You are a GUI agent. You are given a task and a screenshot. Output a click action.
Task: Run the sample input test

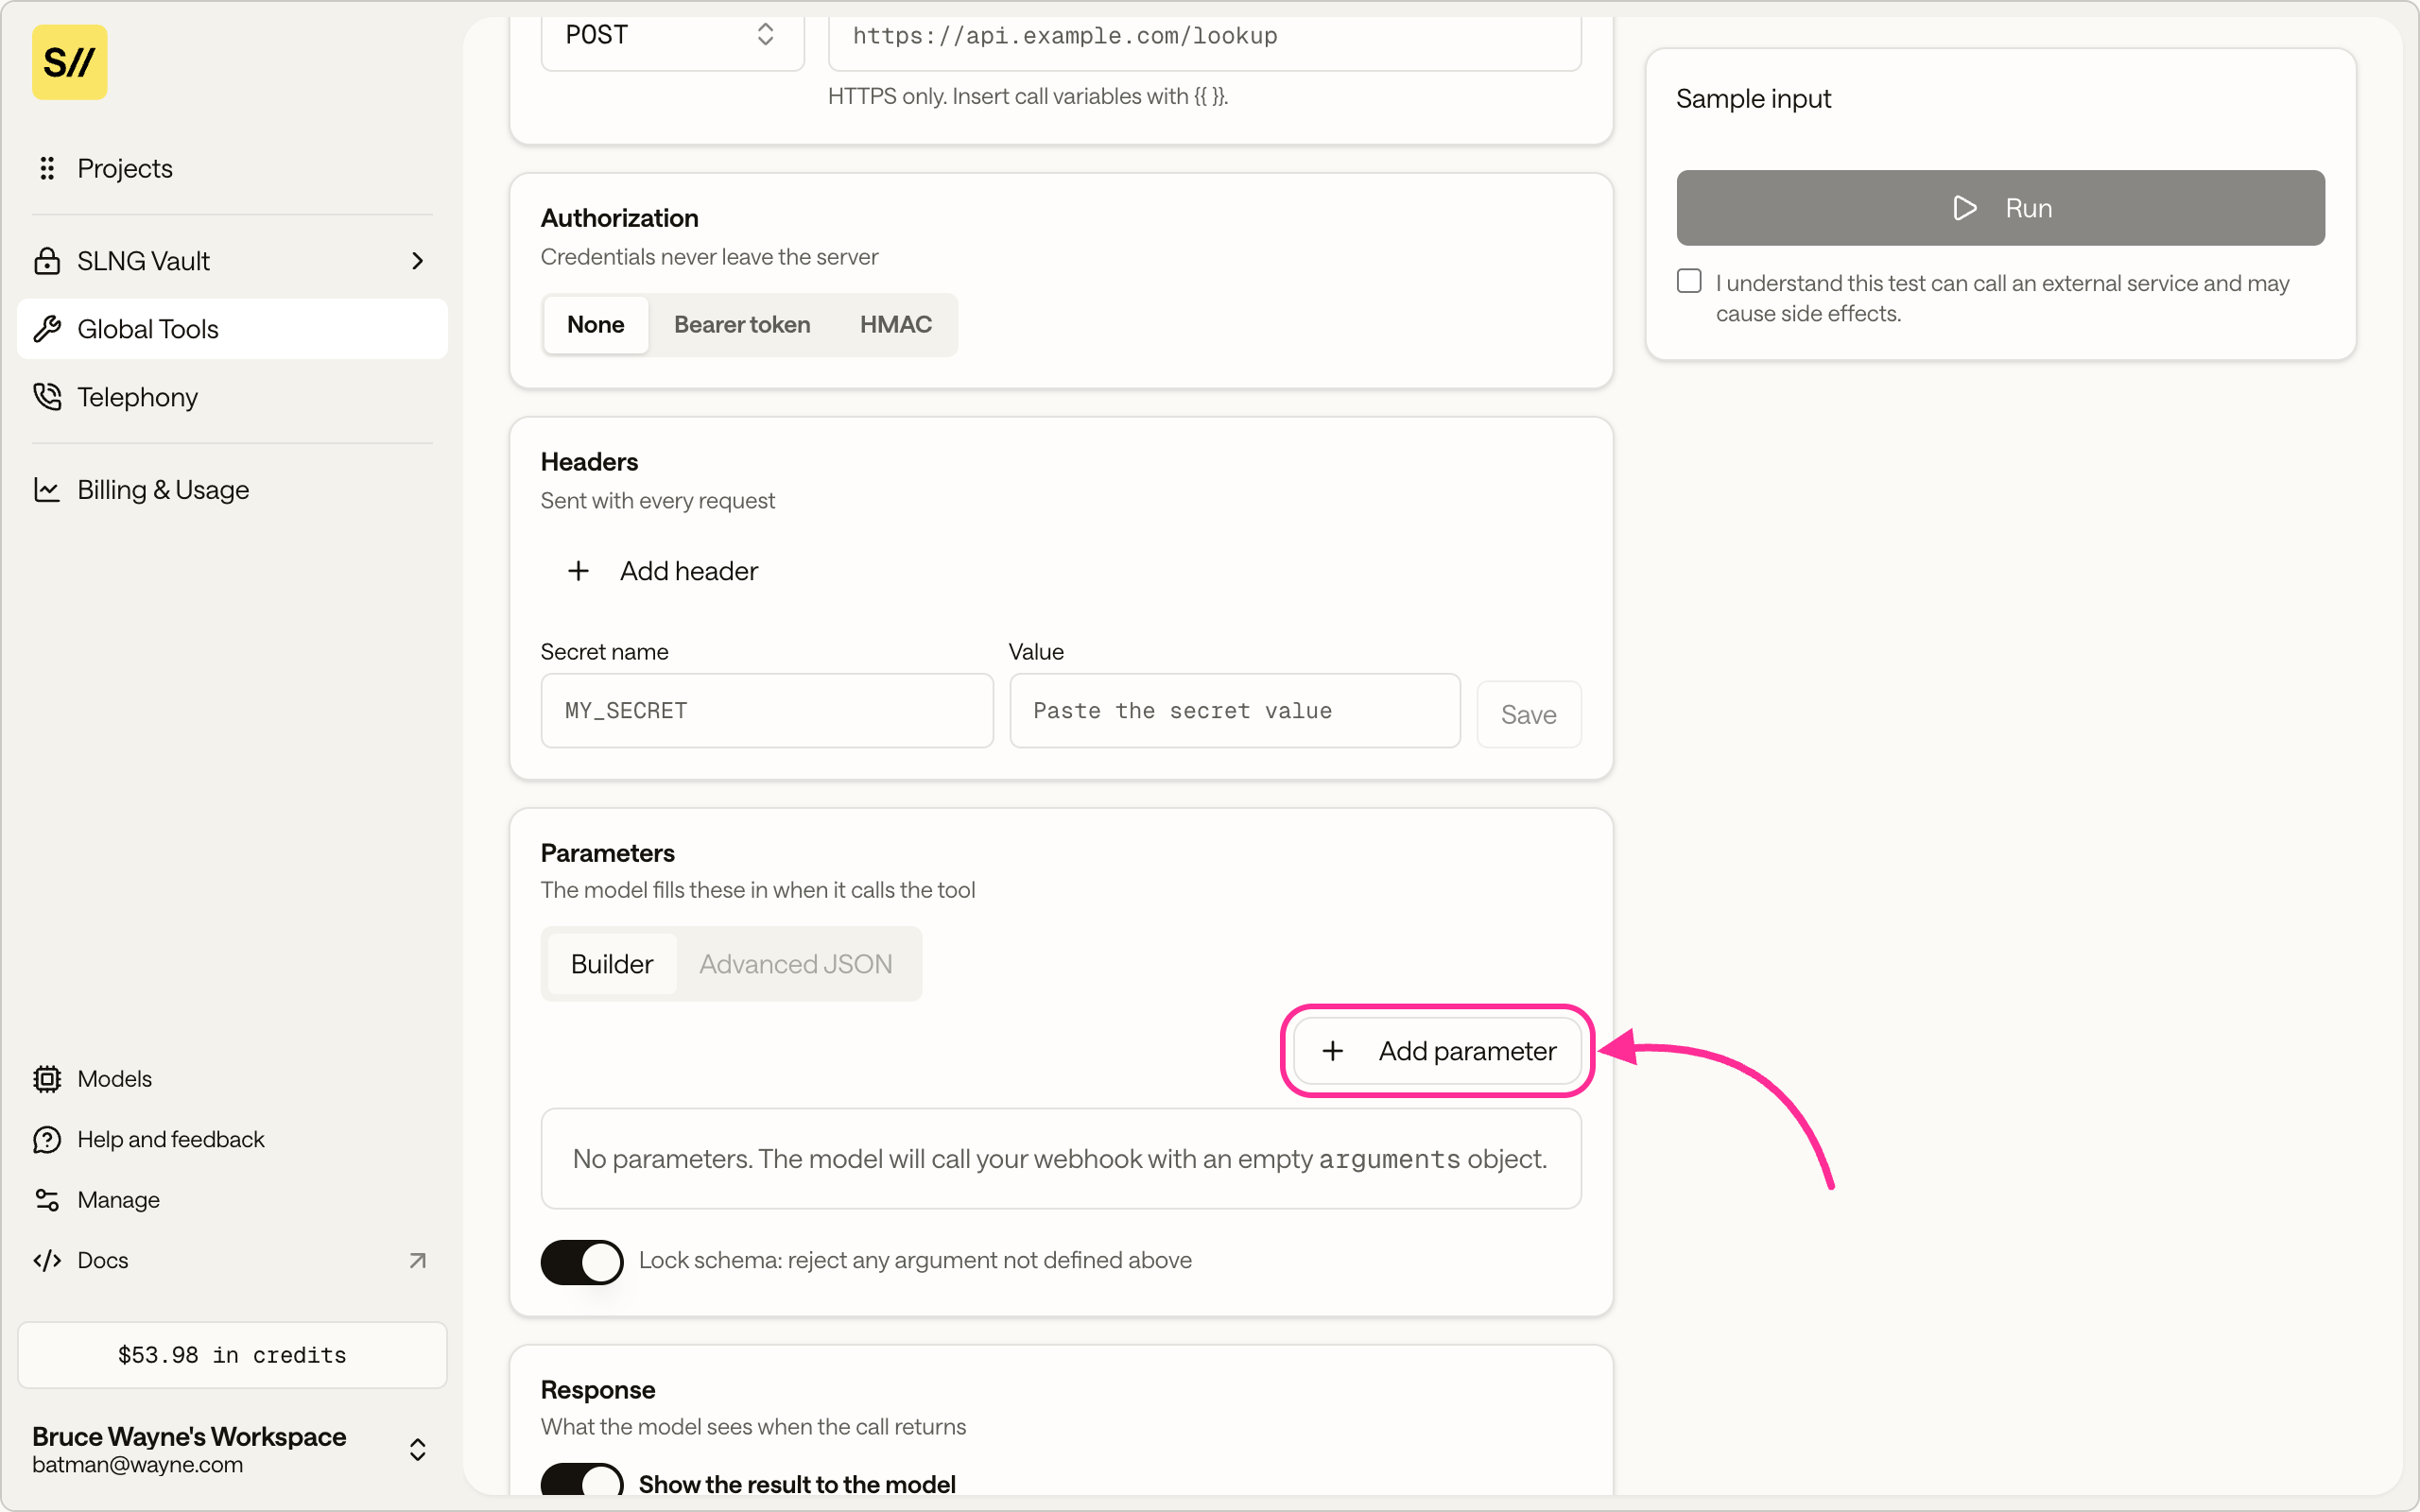(2001, 208)
